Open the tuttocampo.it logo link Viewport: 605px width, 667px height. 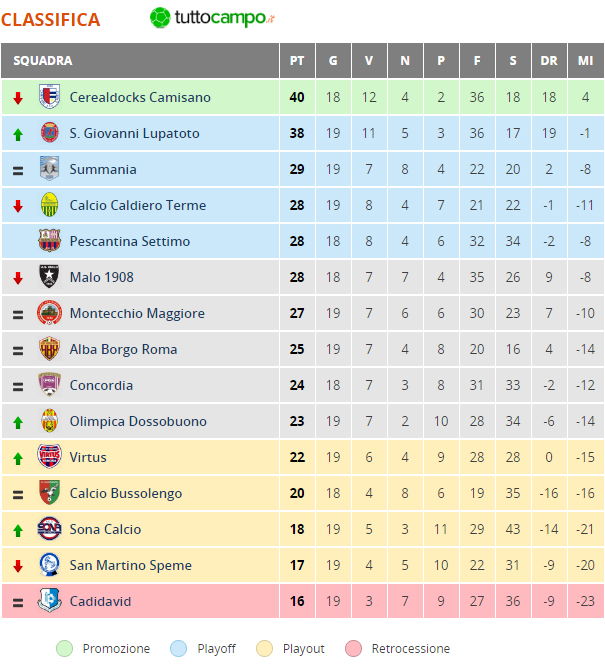point(212,18)
